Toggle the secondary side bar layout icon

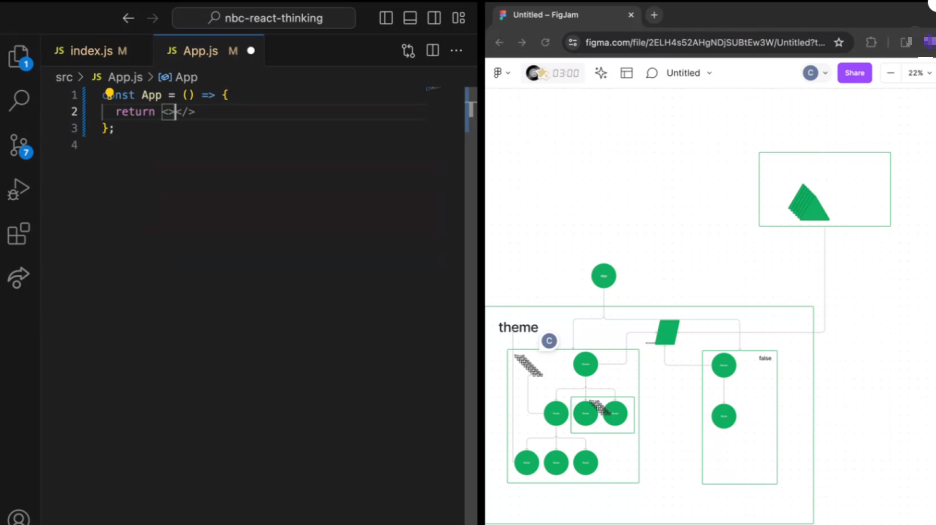click(434, 18)
